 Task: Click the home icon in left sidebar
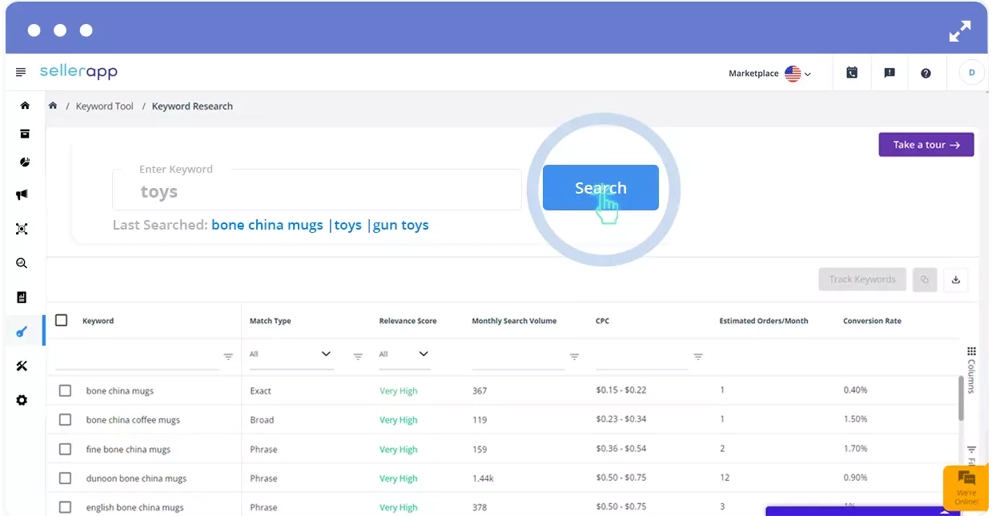25,105
